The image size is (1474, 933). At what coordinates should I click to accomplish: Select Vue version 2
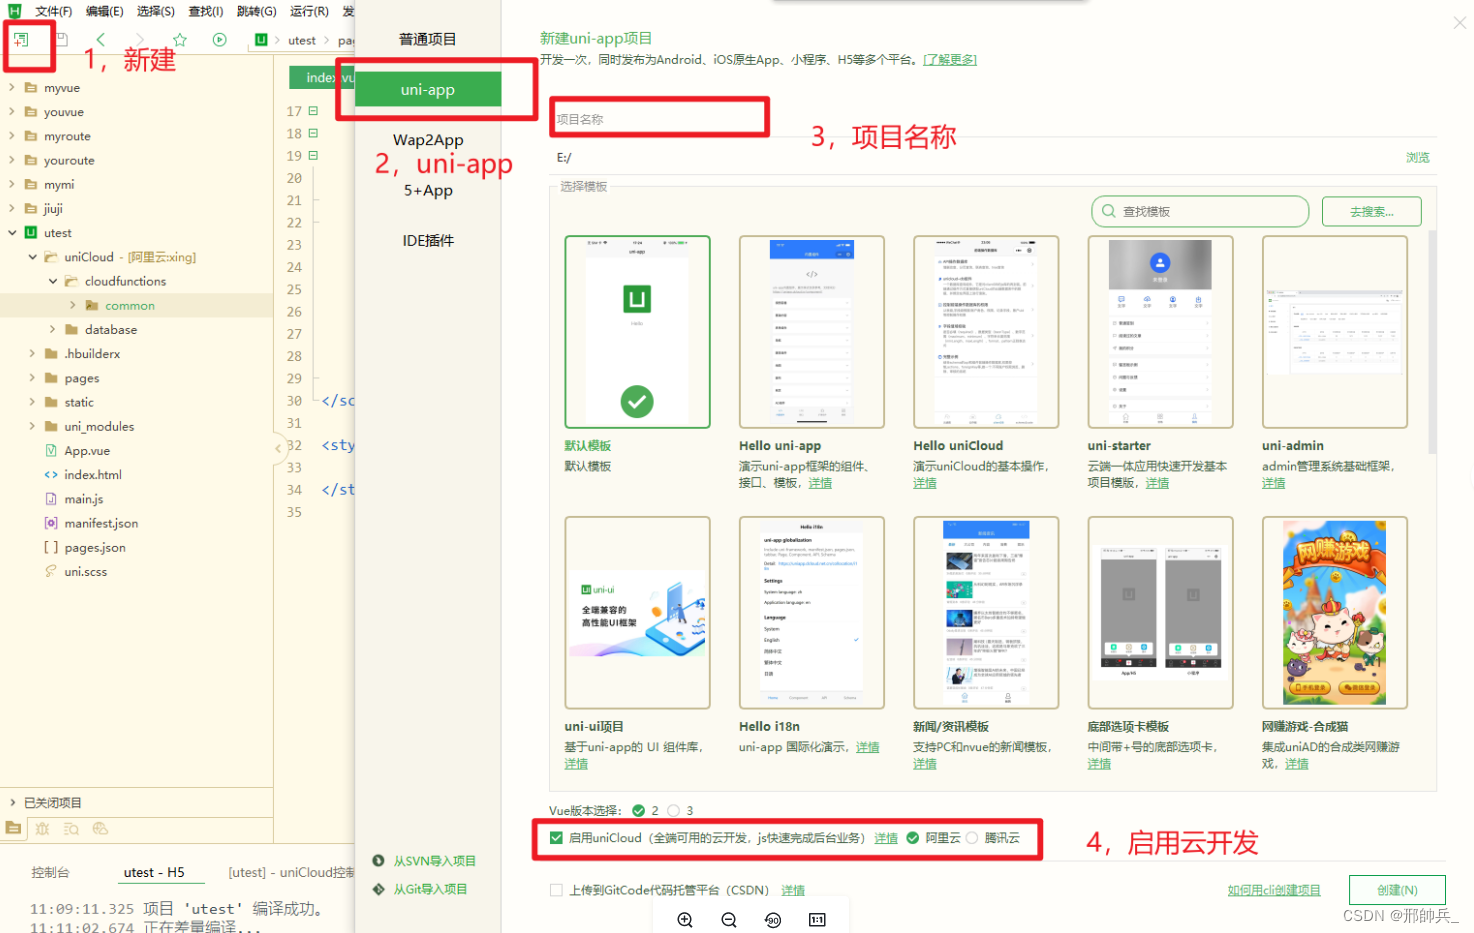point(639,810)
